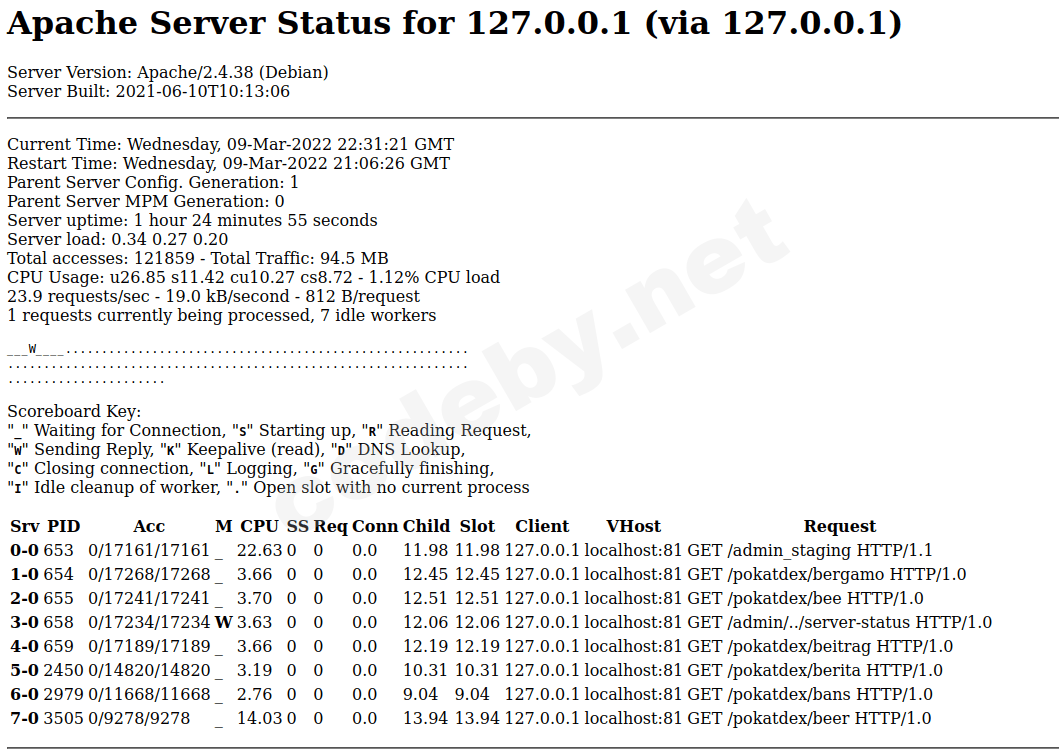The image size is (1059, 750).
Task: Click the Request column header
Action: tap(840, 526)
